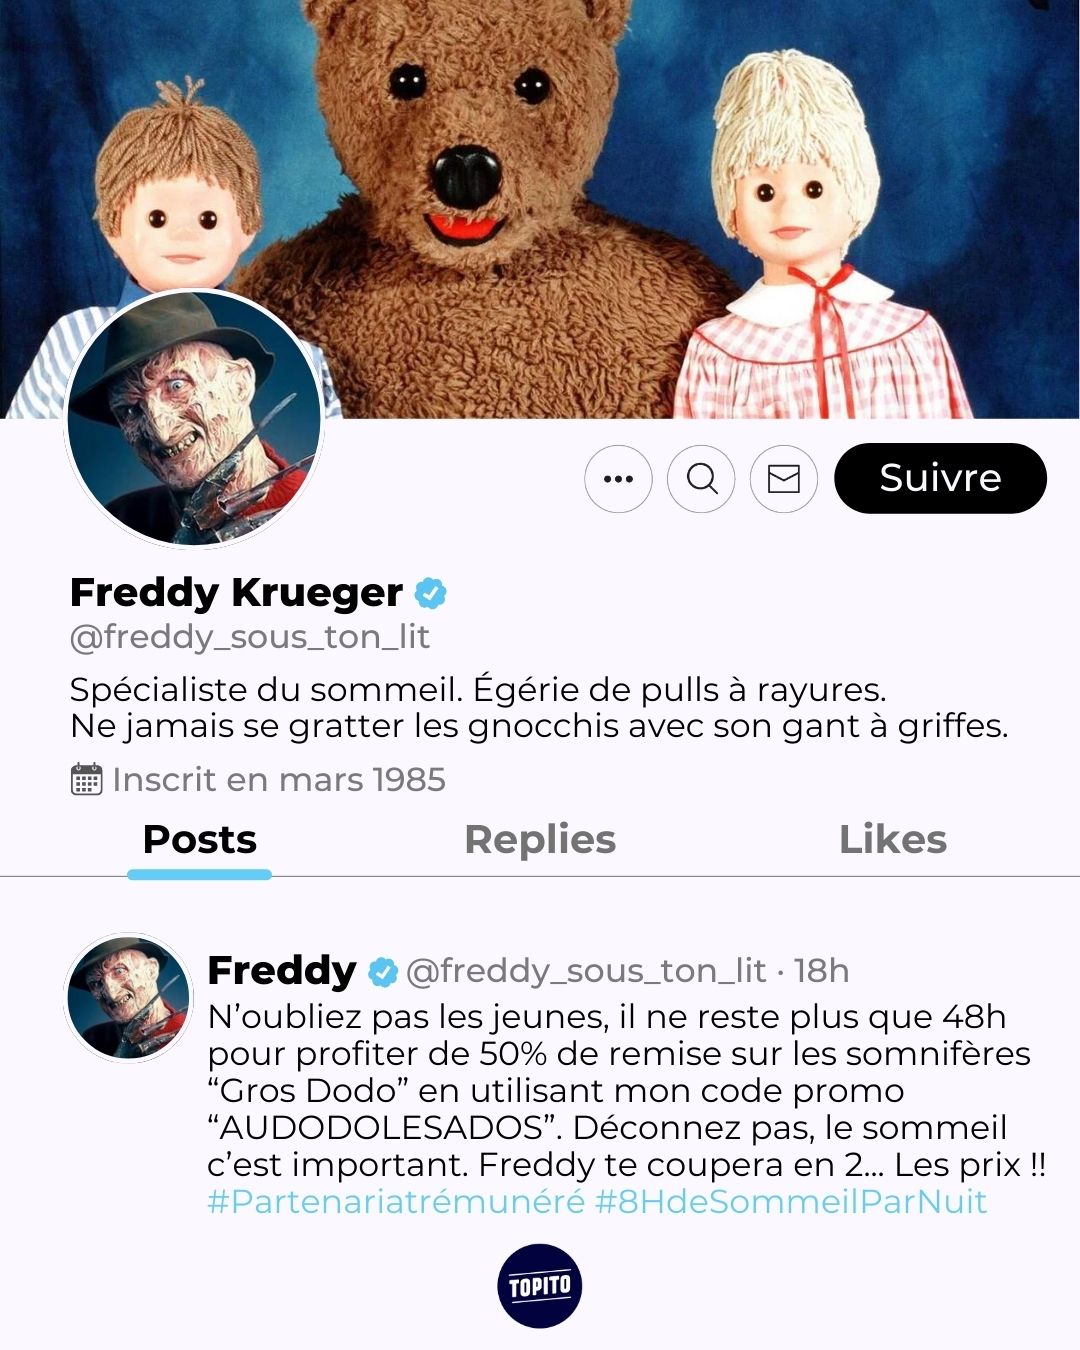Image resolution: width=1080 pixels, height=1350 pixels.
Task: Click the magnifying glass search icon
Action: coord(701,479)
